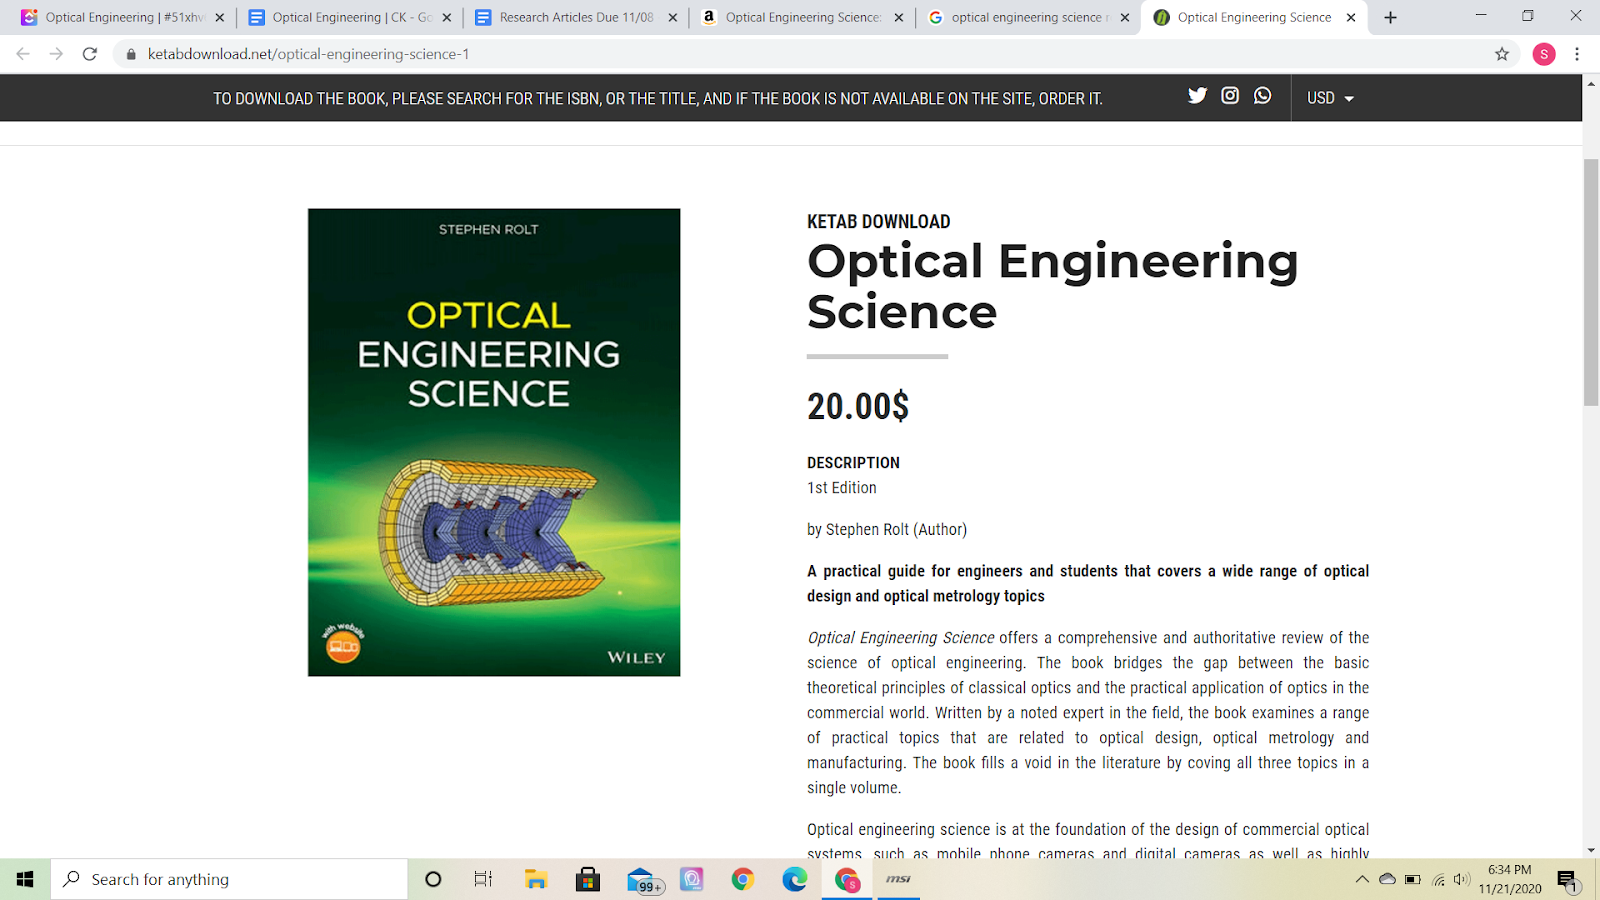Click the DESCRIPTION heading

853,463
